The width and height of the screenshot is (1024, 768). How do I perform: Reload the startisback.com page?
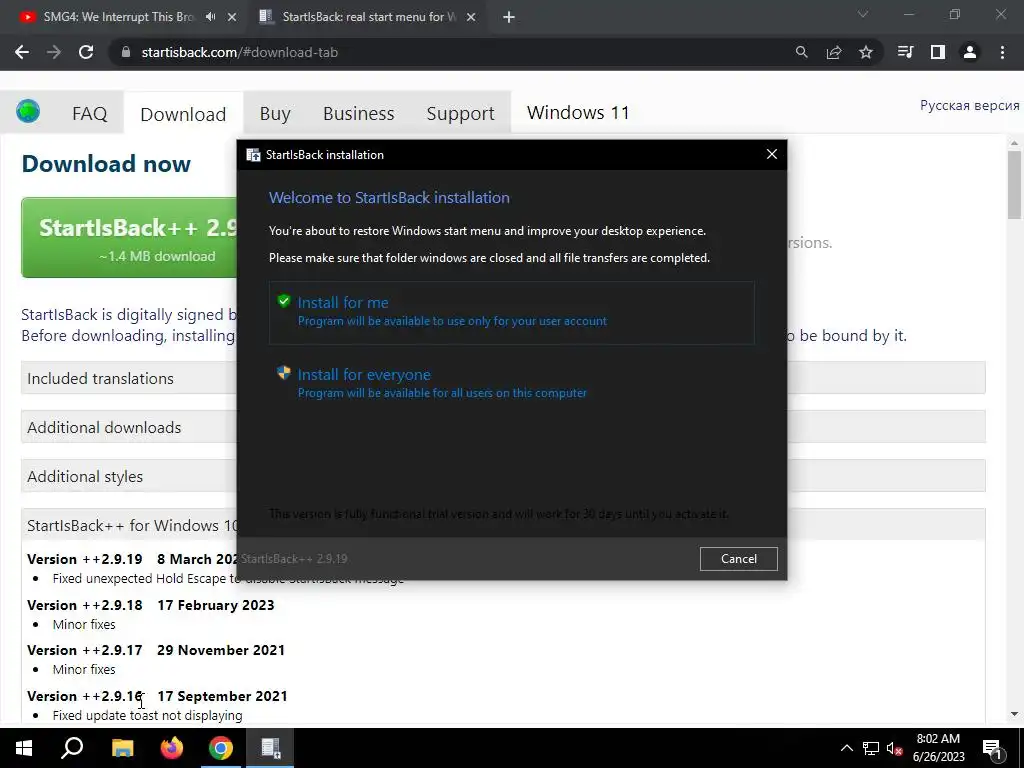click(86, 52)
